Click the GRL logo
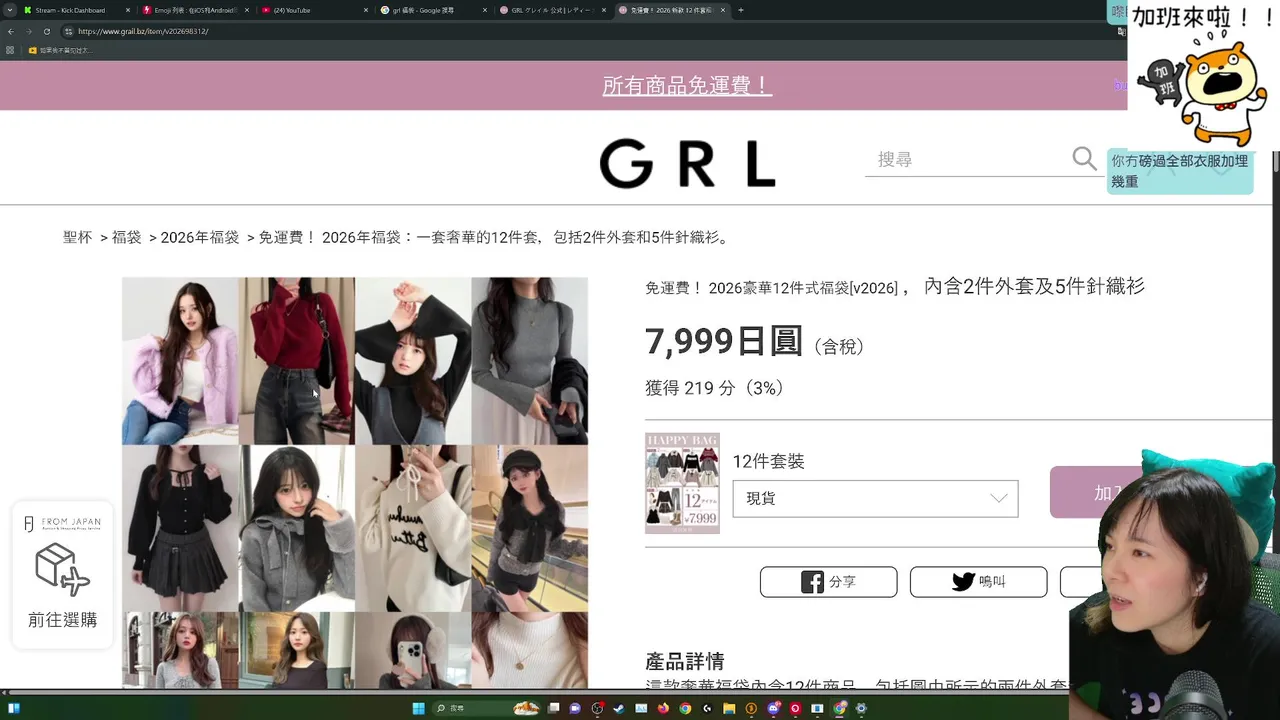 pos(687,164)
